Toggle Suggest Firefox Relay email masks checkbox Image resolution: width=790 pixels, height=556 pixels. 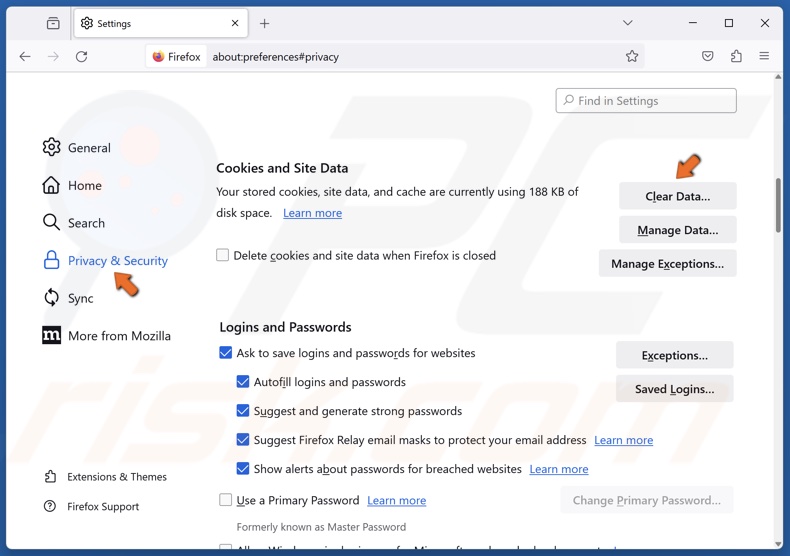pyautogui.click(x=242, y=440)
